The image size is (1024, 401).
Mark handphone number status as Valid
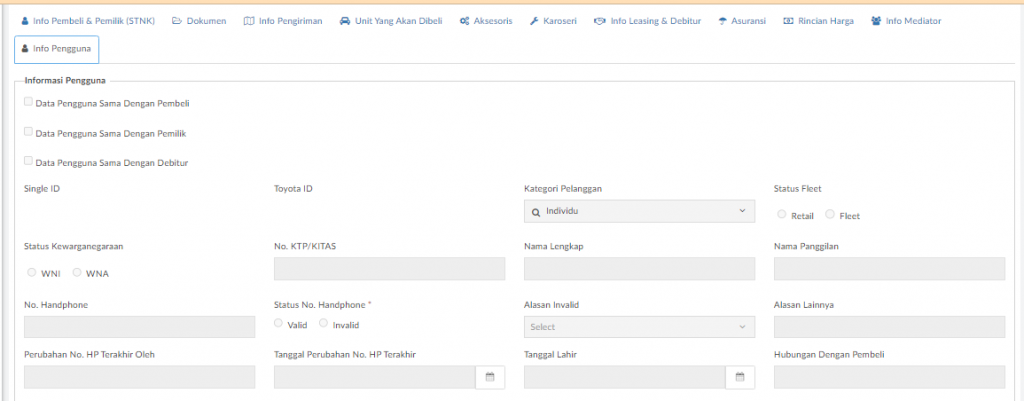[x=279, y=323]
